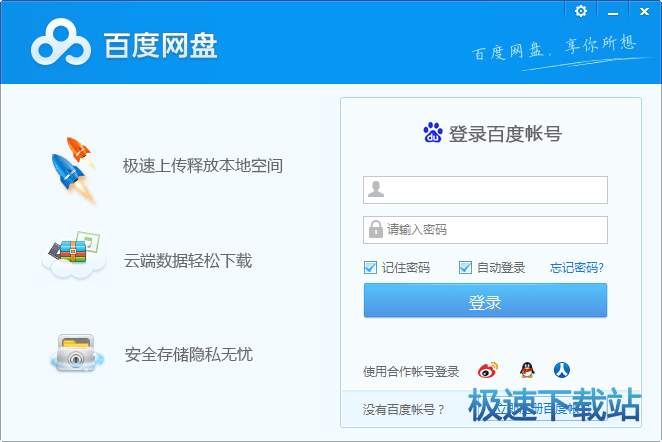Click the Baidu paw logo icon
Screen dimensions: 662x442
tap(433, 133)
